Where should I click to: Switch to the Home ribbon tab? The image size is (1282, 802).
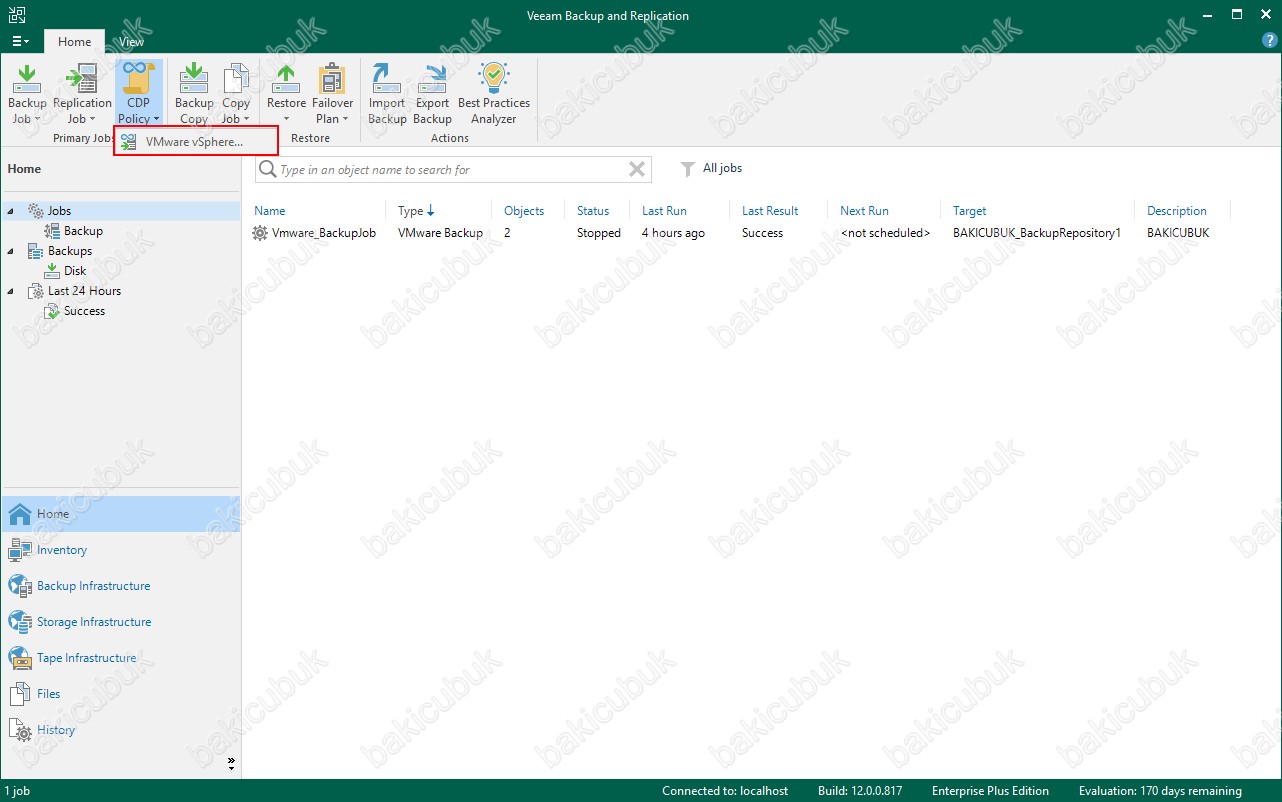pyautogui.click(x=74, y=41)
